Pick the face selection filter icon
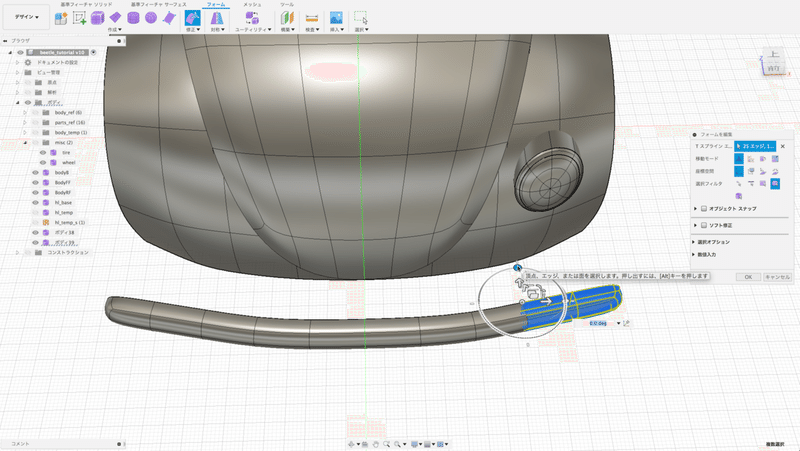Image resolution: width=800 pixels, height=451 pixels. coord(763,184)
